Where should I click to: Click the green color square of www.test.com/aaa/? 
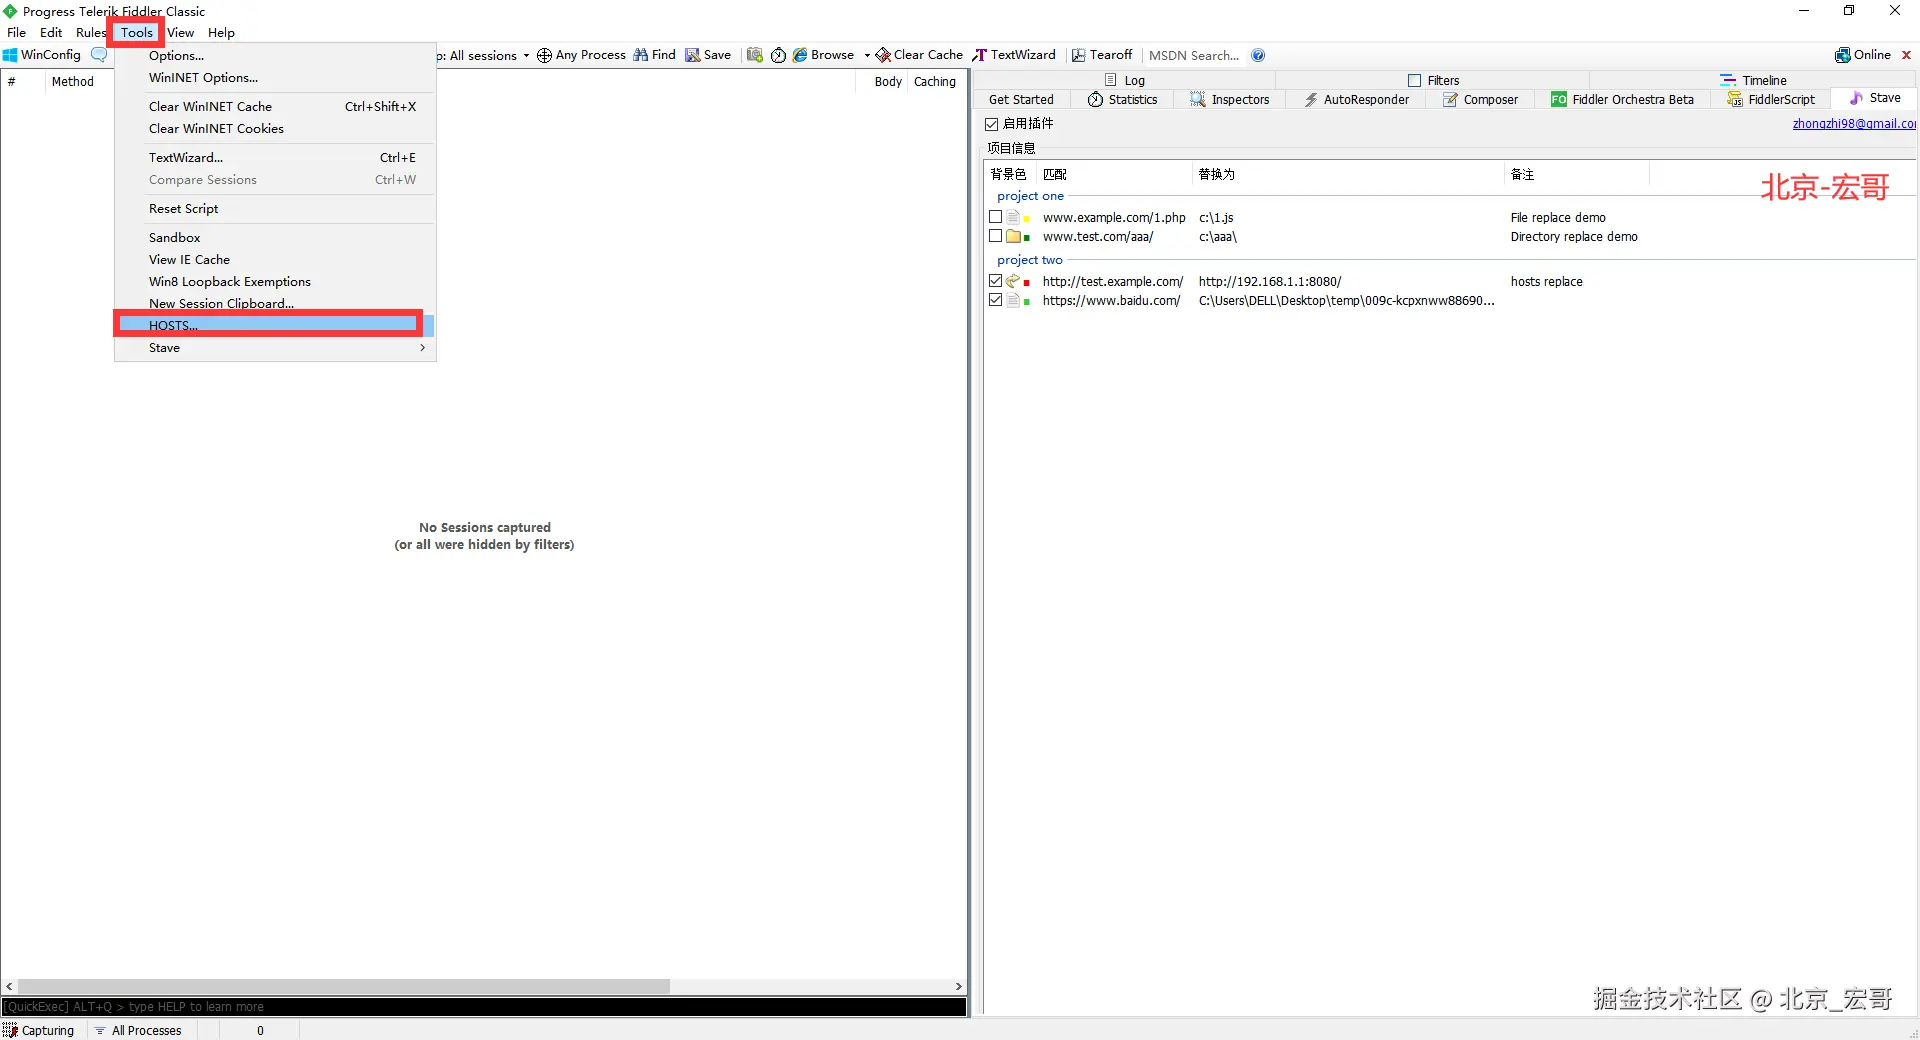click(1027, 238)
